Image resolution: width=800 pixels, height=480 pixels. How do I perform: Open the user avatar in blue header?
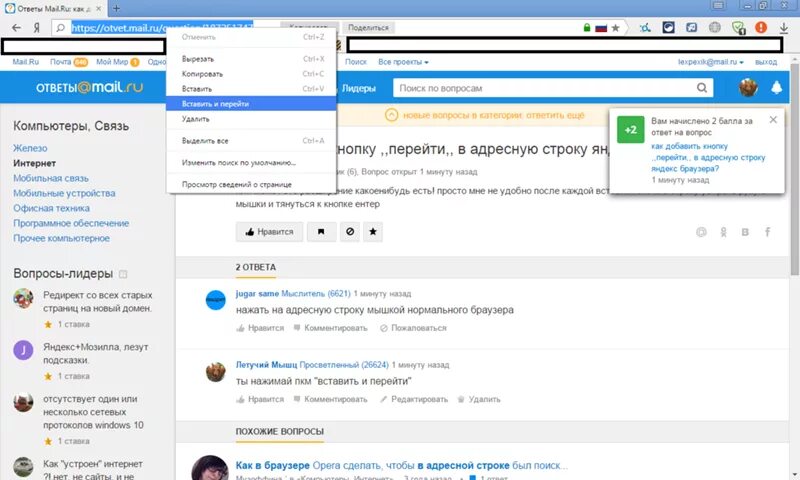(x=748, y=88)
